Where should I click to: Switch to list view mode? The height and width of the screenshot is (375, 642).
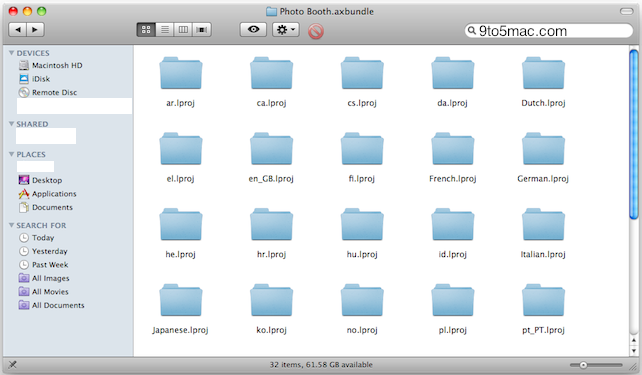(165, 29)
